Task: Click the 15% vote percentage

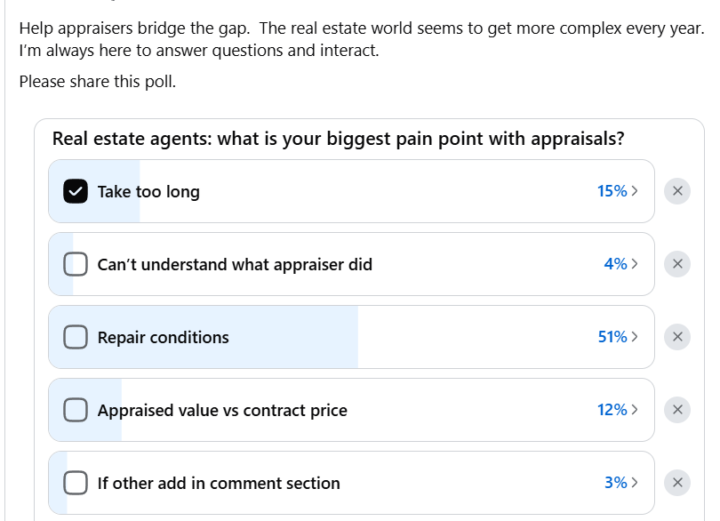Action: point(612,191)
